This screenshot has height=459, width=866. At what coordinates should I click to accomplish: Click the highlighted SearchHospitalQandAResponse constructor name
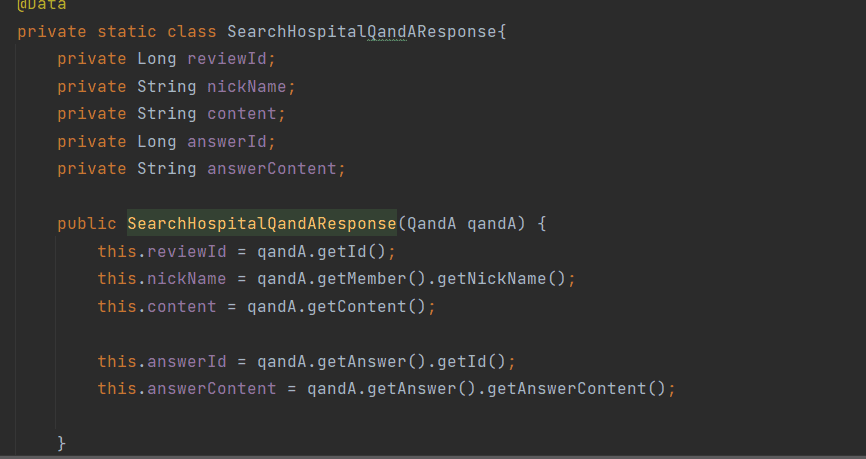tap(261, 223)
